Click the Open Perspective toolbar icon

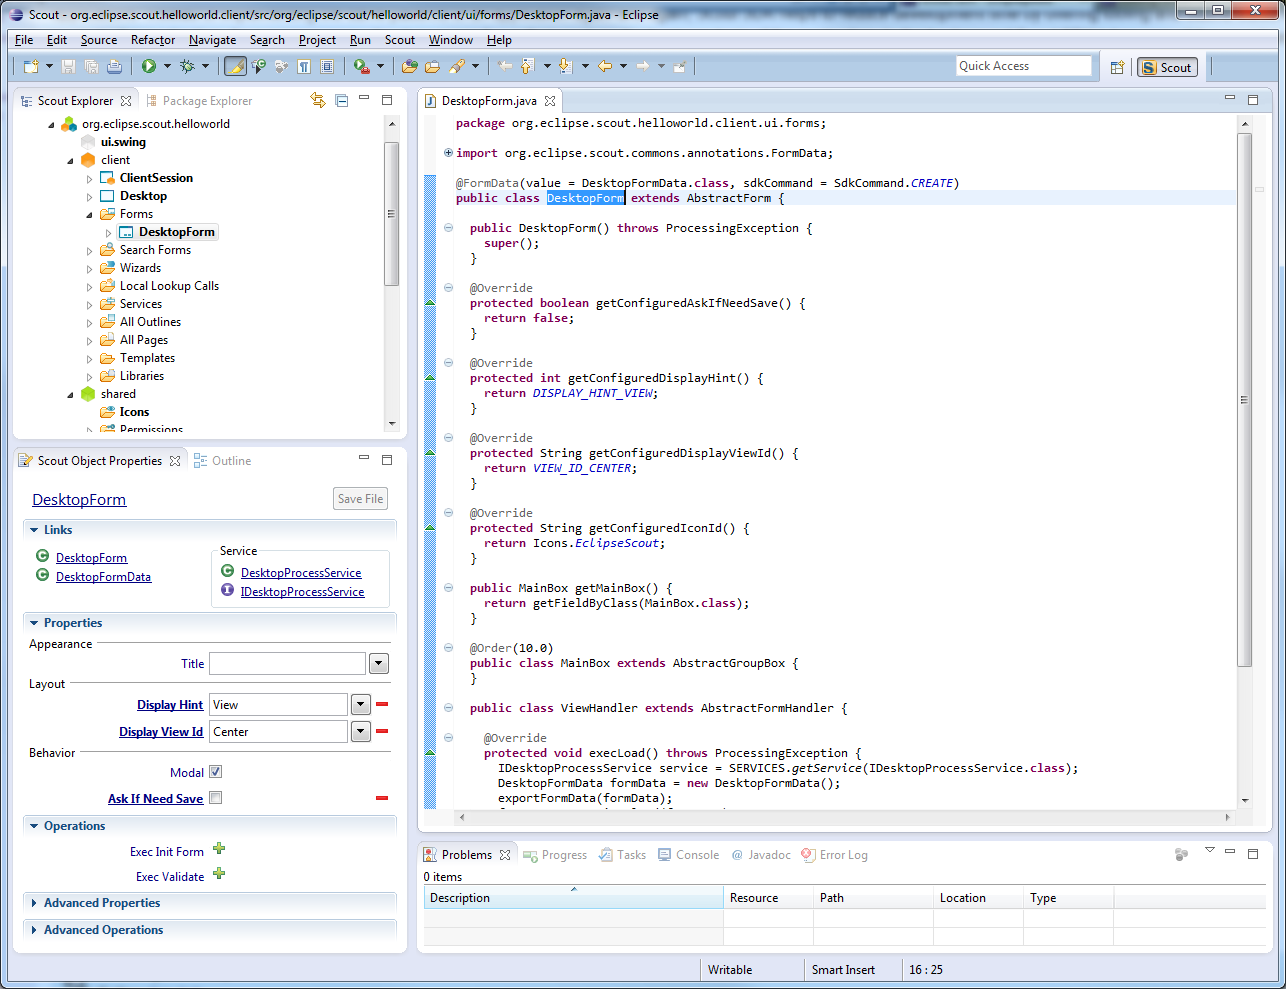1117,67
